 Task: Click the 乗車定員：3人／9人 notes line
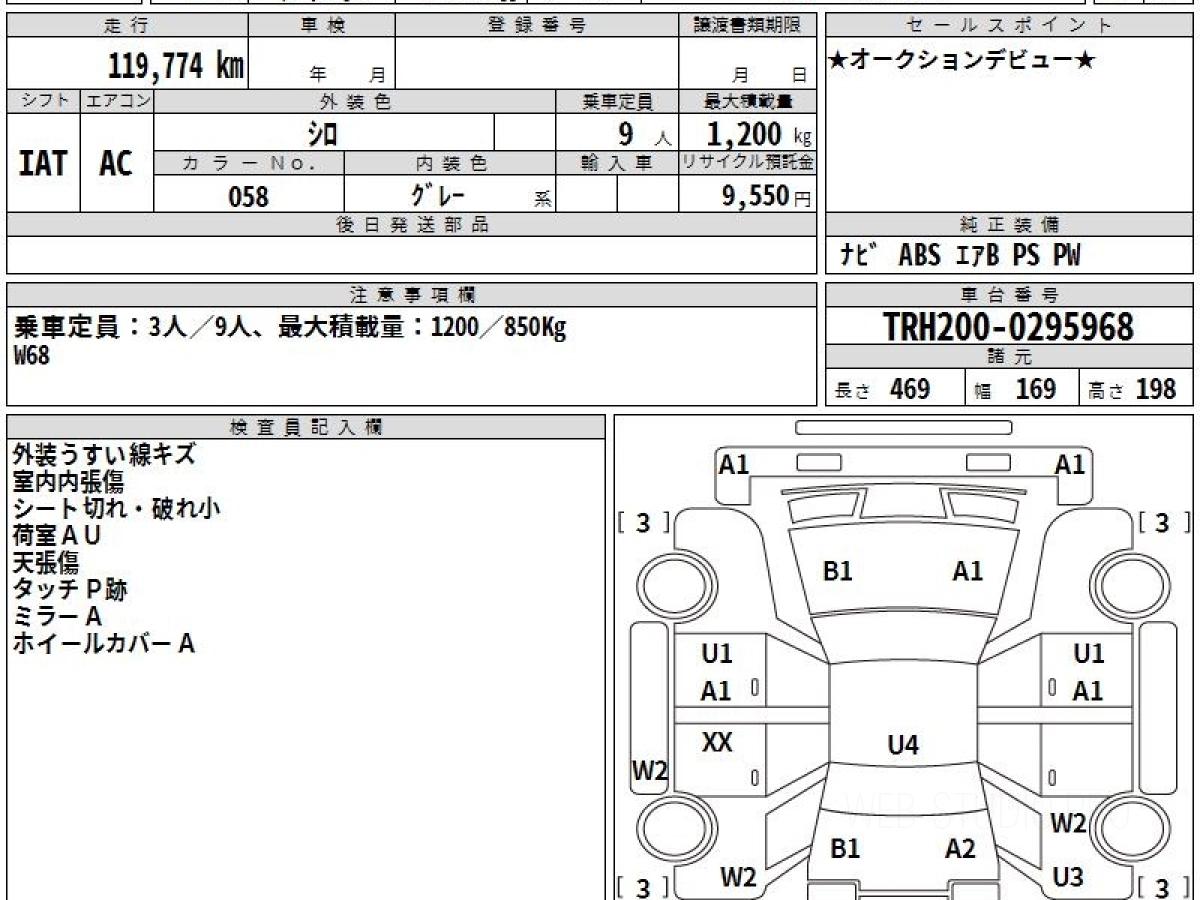click(x=290, y=327)
